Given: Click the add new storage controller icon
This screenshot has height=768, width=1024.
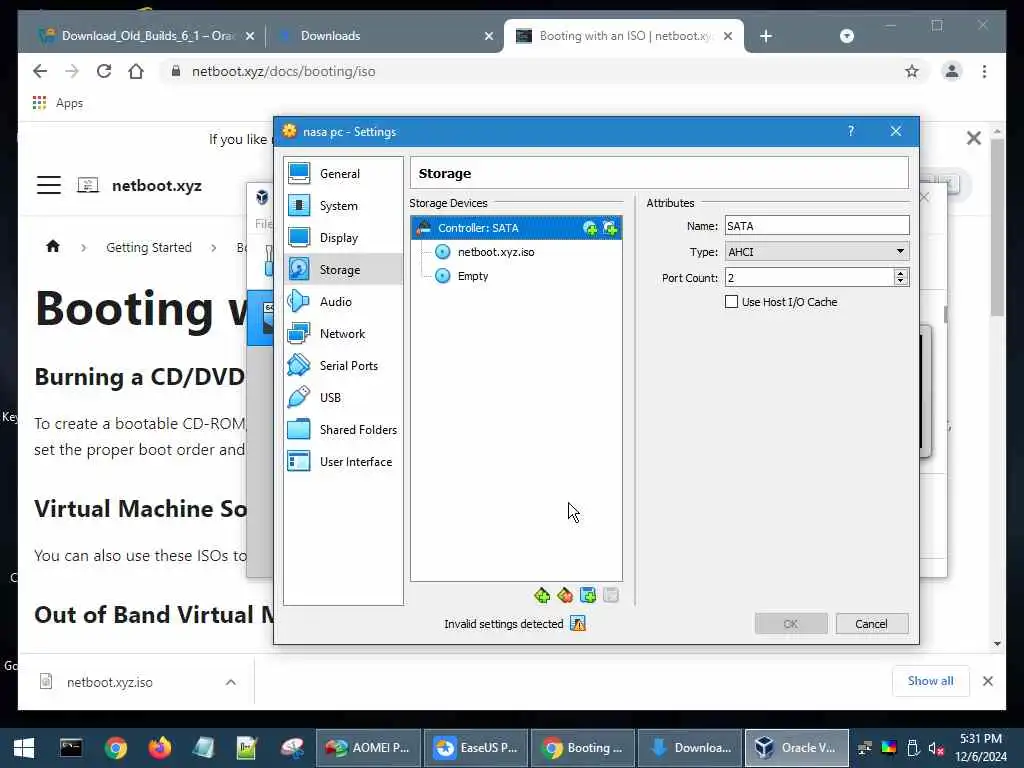Looking at the screenshot, I should (x=542, y=595).
